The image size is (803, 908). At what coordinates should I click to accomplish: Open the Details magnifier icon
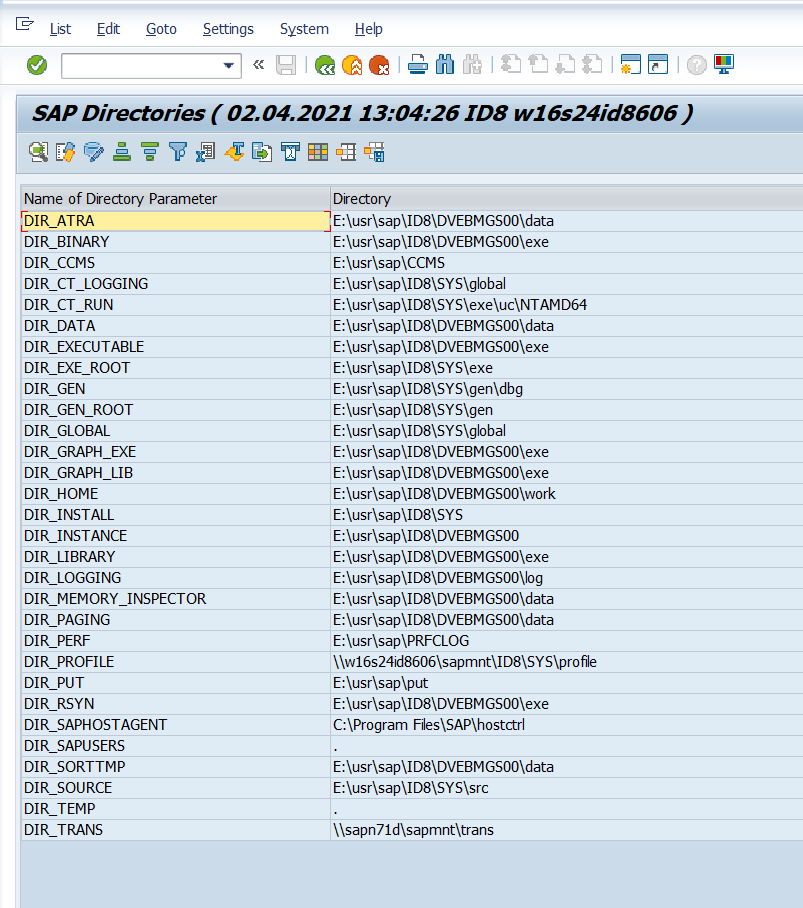click(x=38, y=152)
